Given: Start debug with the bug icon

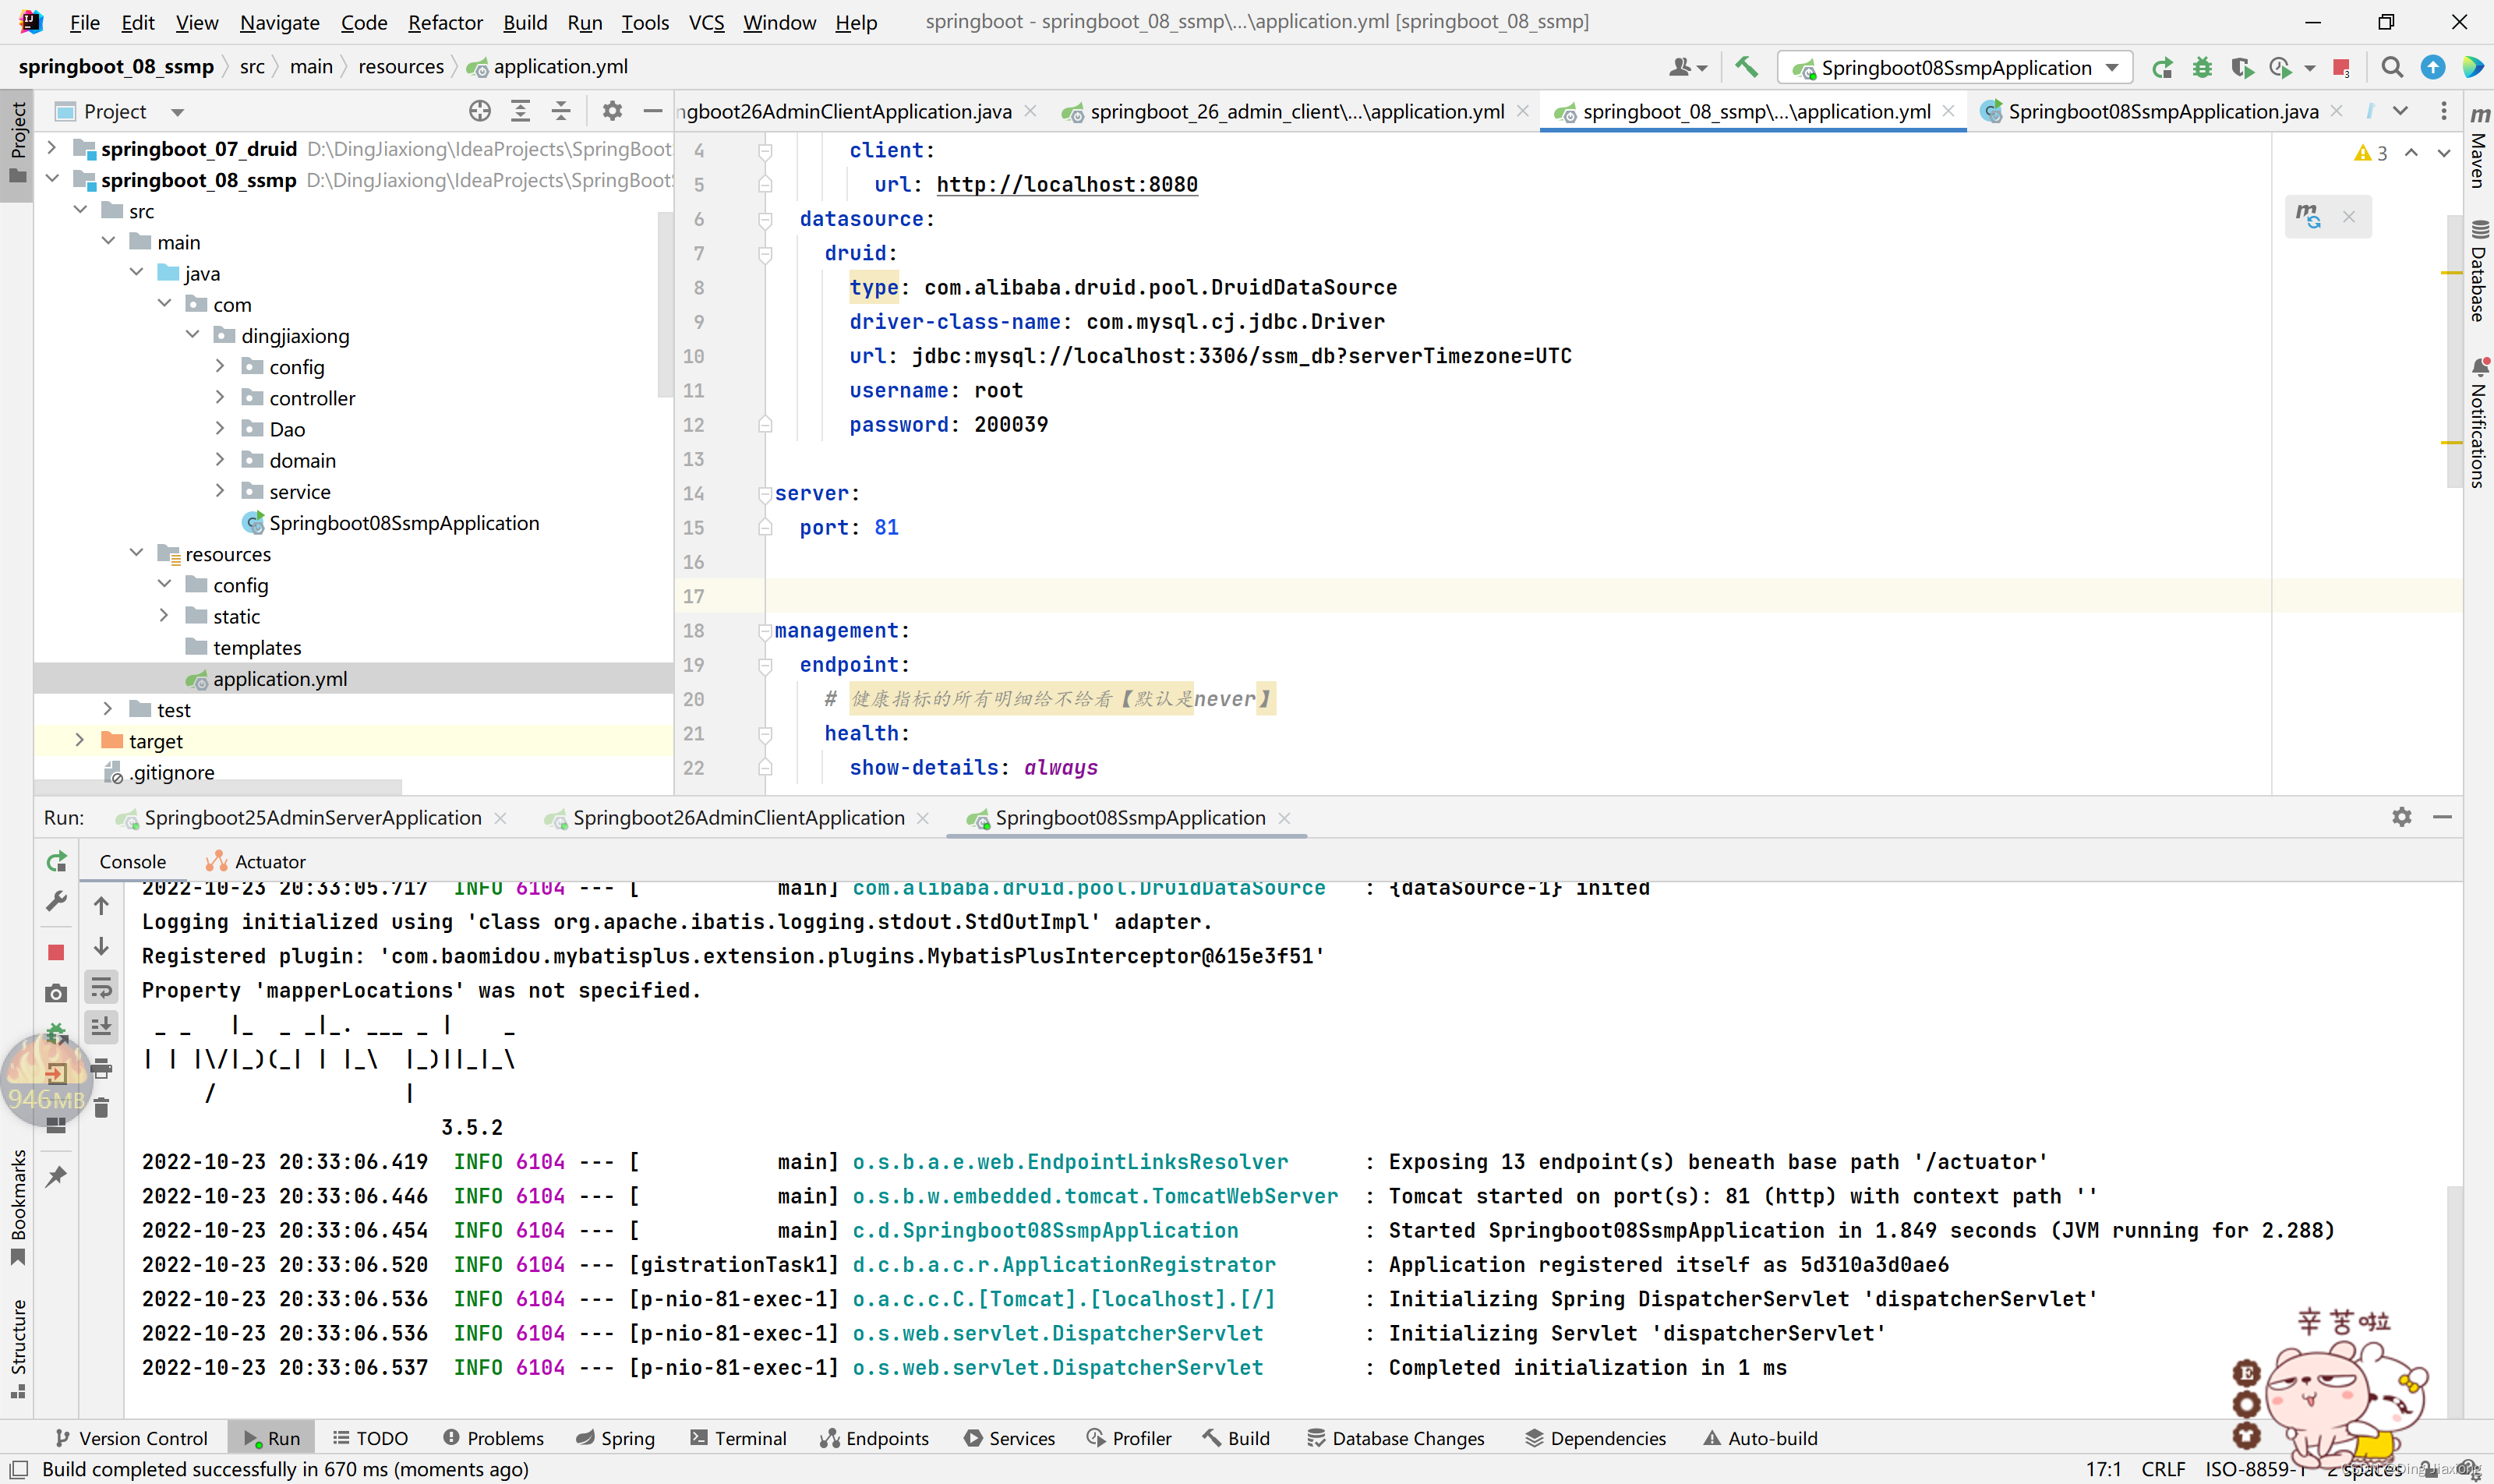Looking at the screenshot, I should coord(2202,67).
